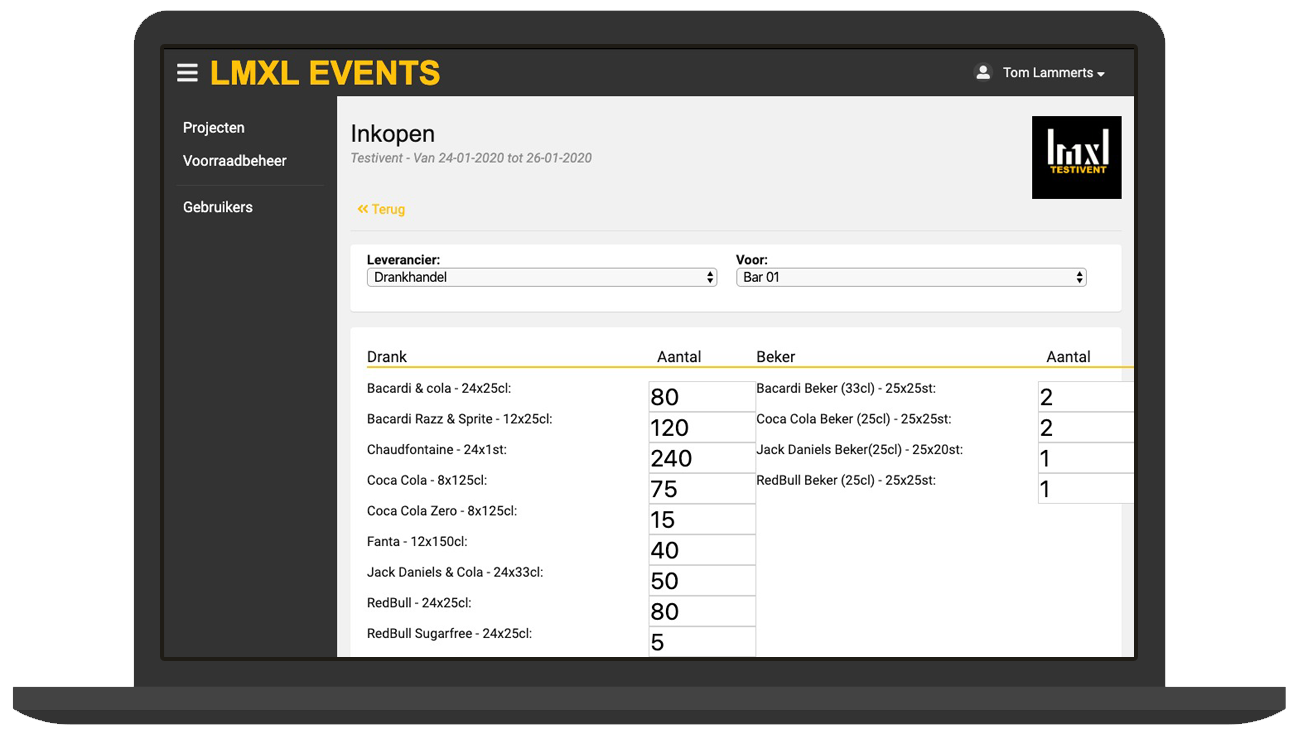
Task: Focus the Jack Daniels & Cola quantity input
Action: click(x=701, y=581)
